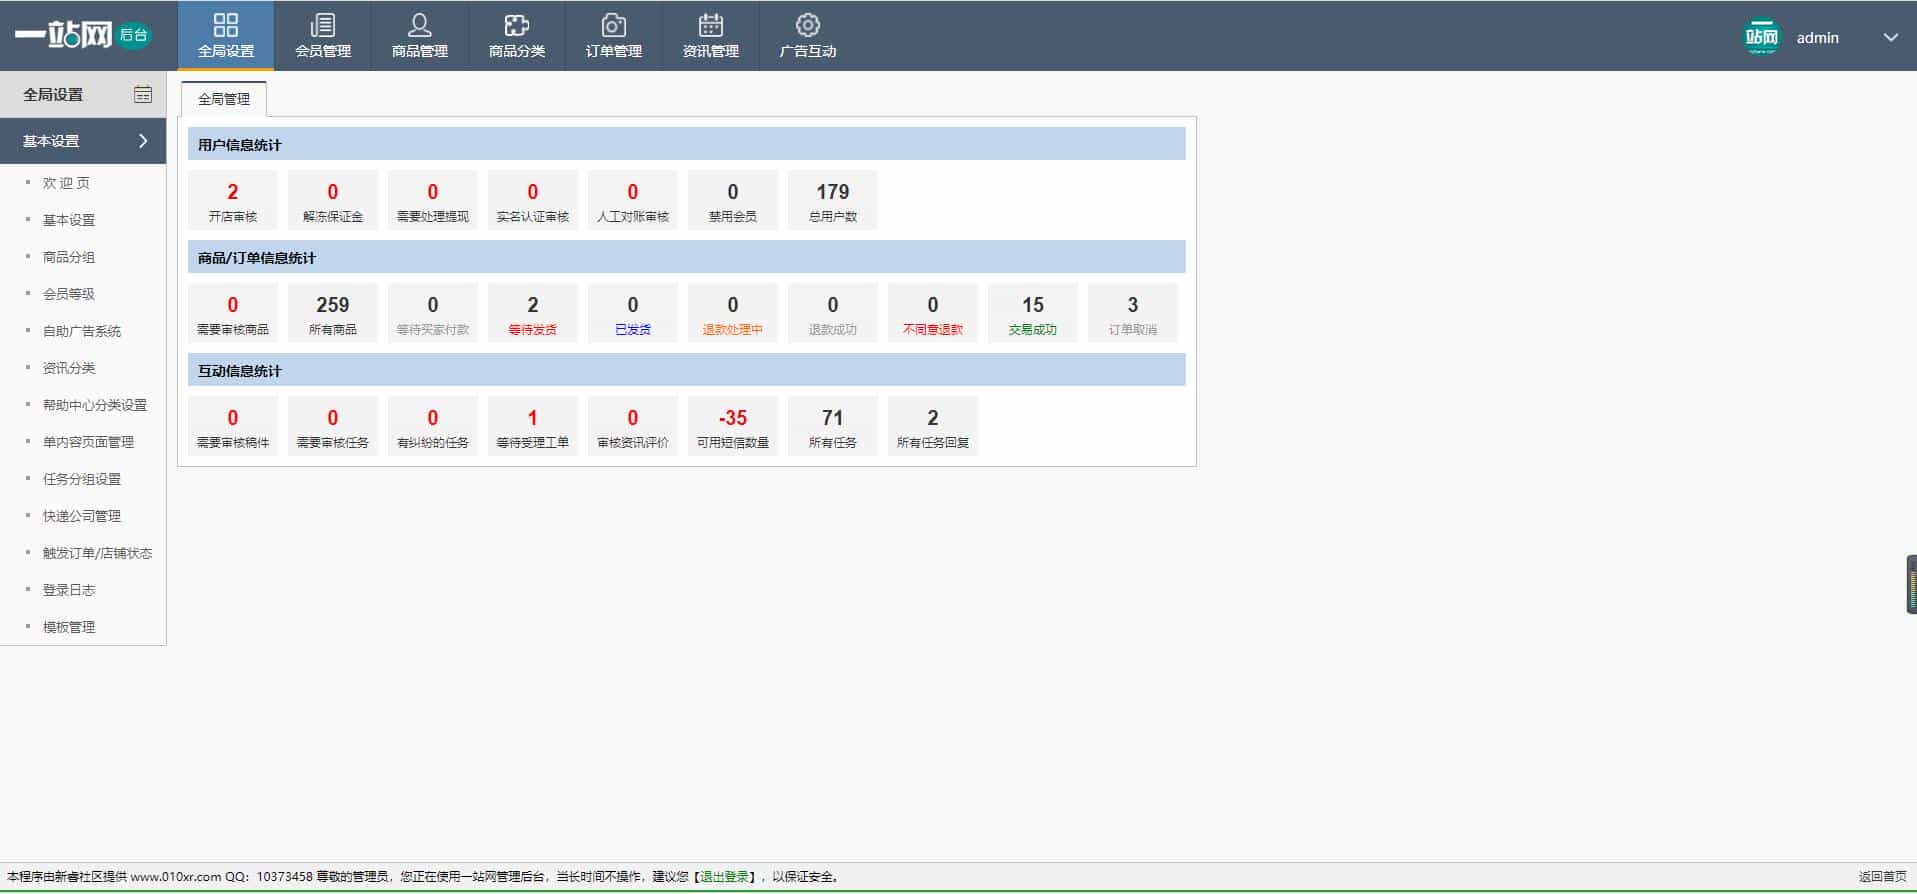Open the 总用户数 179 card
This screenshot has width=1917, height=894.
[833, 200]
